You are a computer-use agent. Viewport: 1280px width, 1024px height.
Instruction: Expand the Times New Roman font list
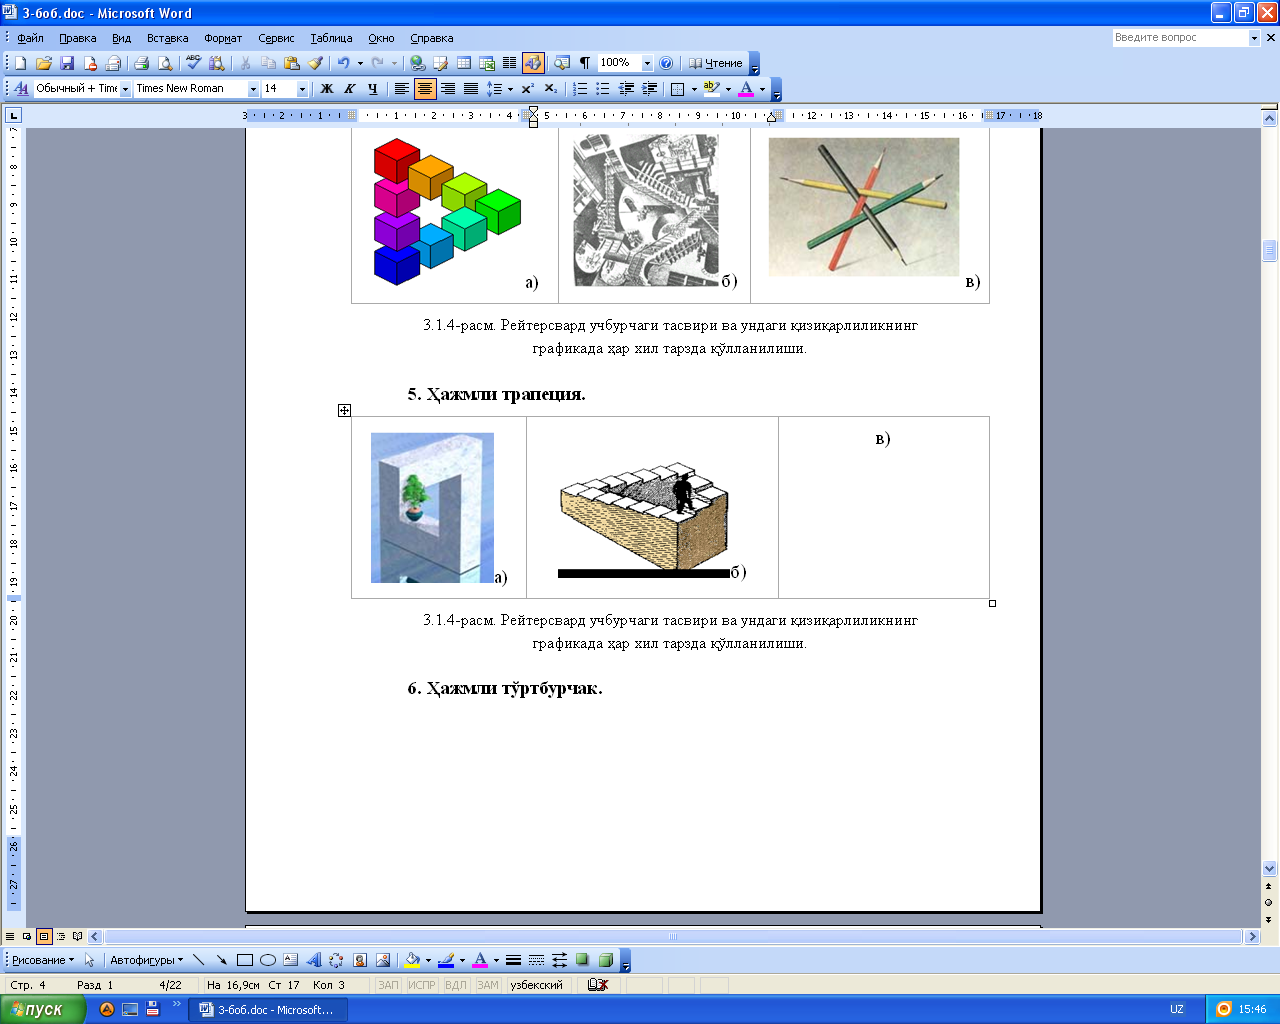pos(253,89)
